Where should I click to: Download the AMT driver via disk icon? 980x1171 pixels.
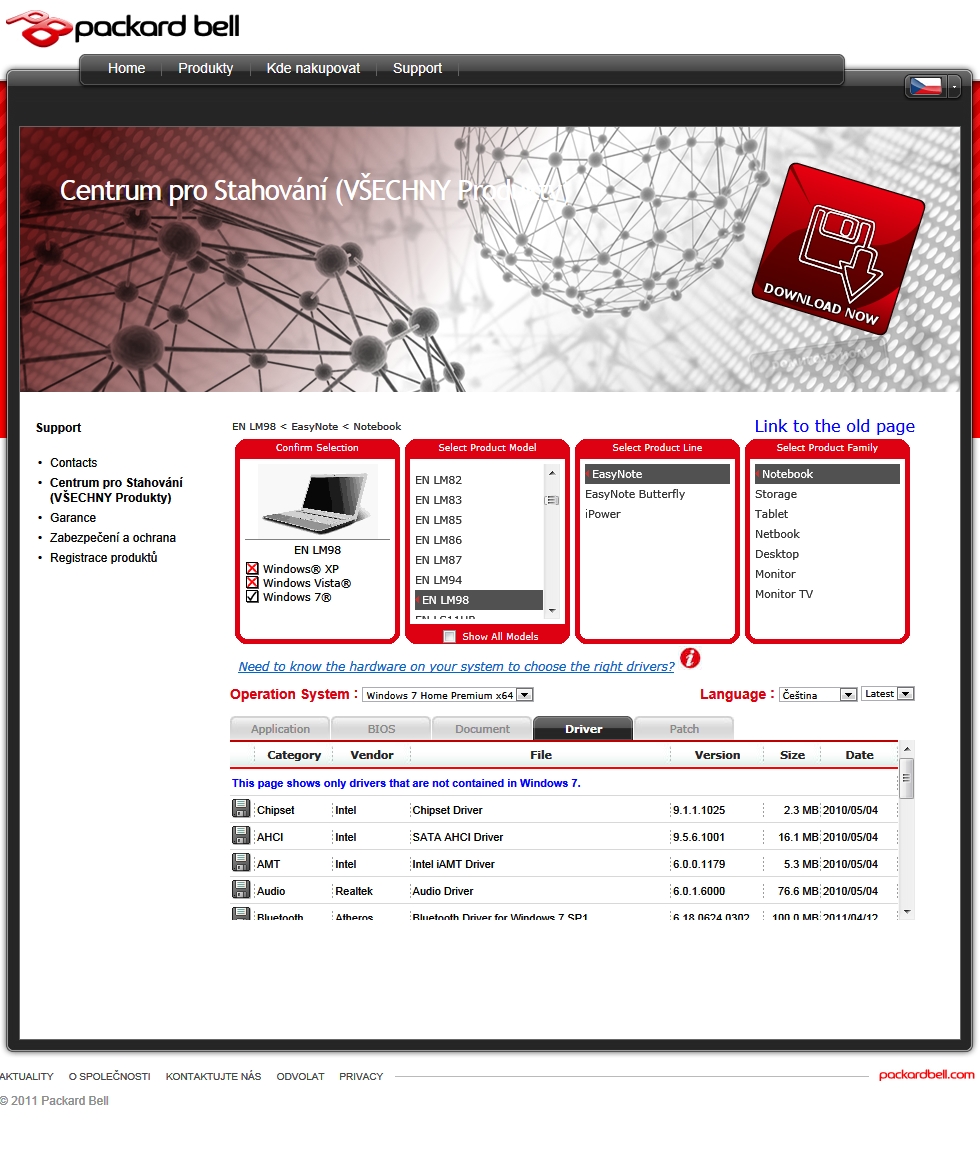241,863
